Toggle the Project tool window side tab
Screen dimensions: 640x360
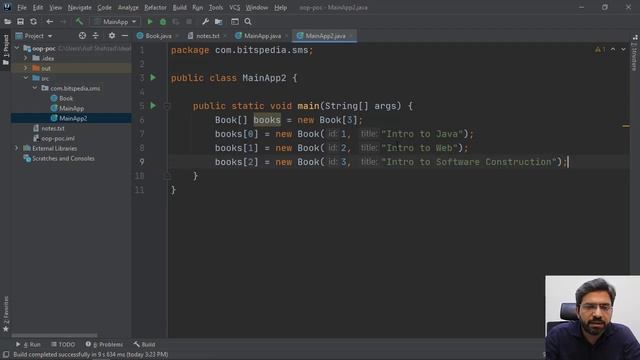[x=5, y=50]
